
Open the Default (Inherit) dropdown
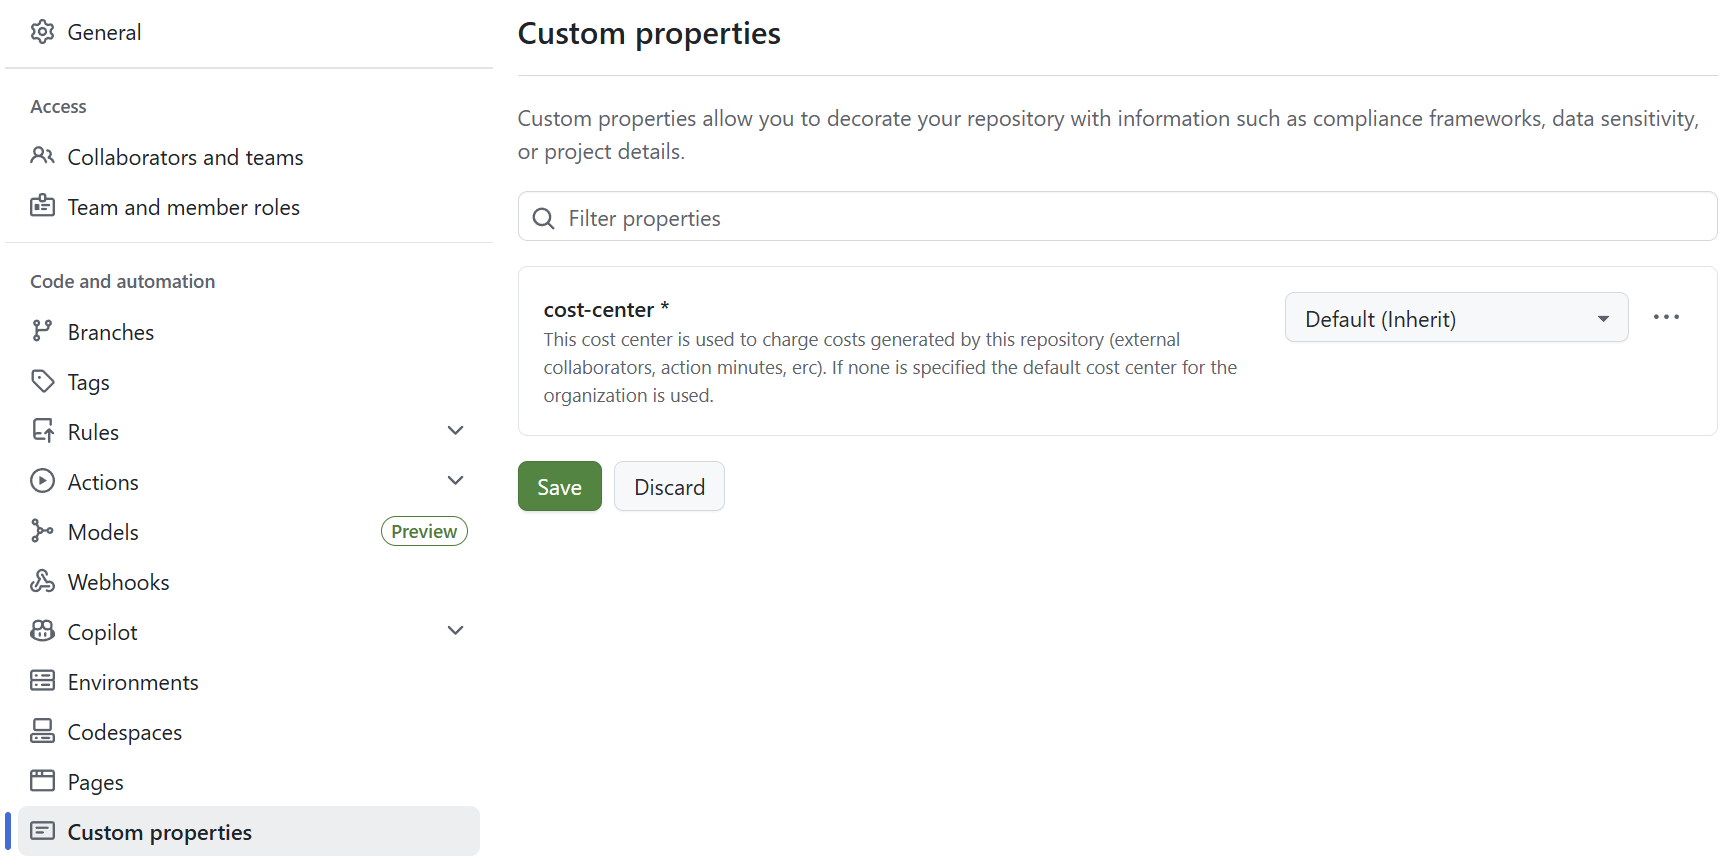(x=1456, y=318)
